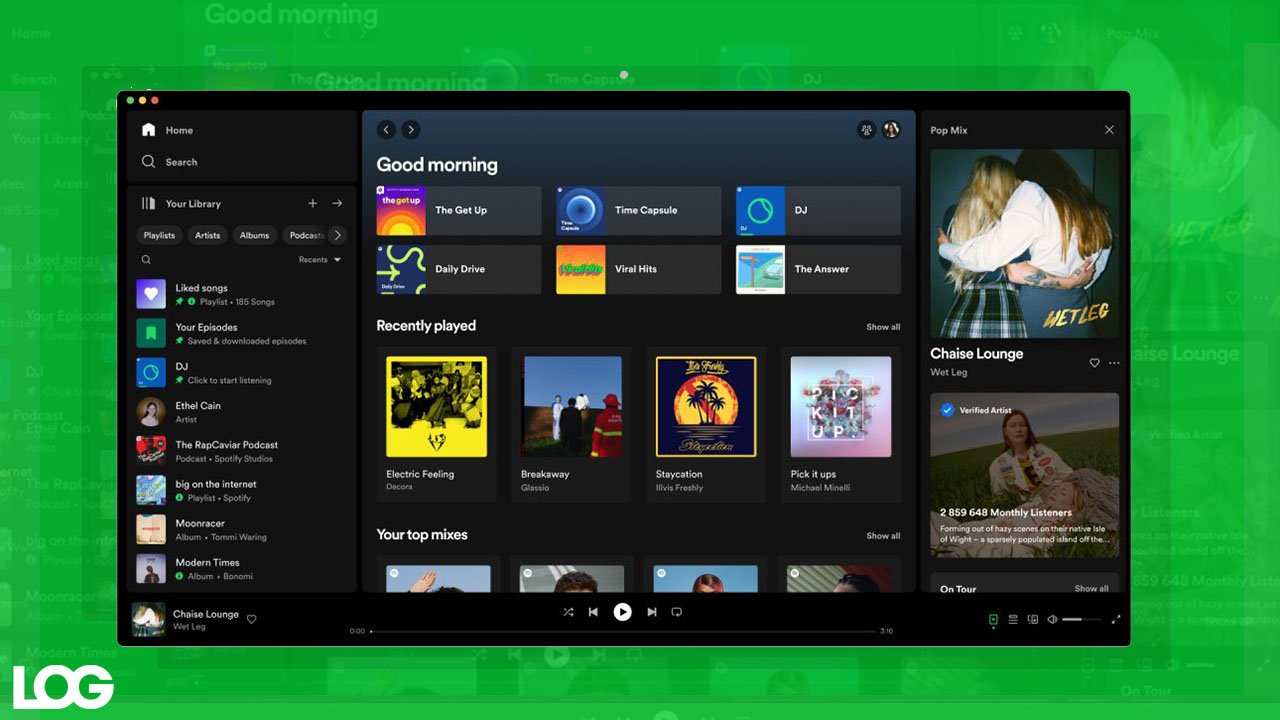
Task: Open The Get Up shortcut tile
Action: click(x=459, y=211)
